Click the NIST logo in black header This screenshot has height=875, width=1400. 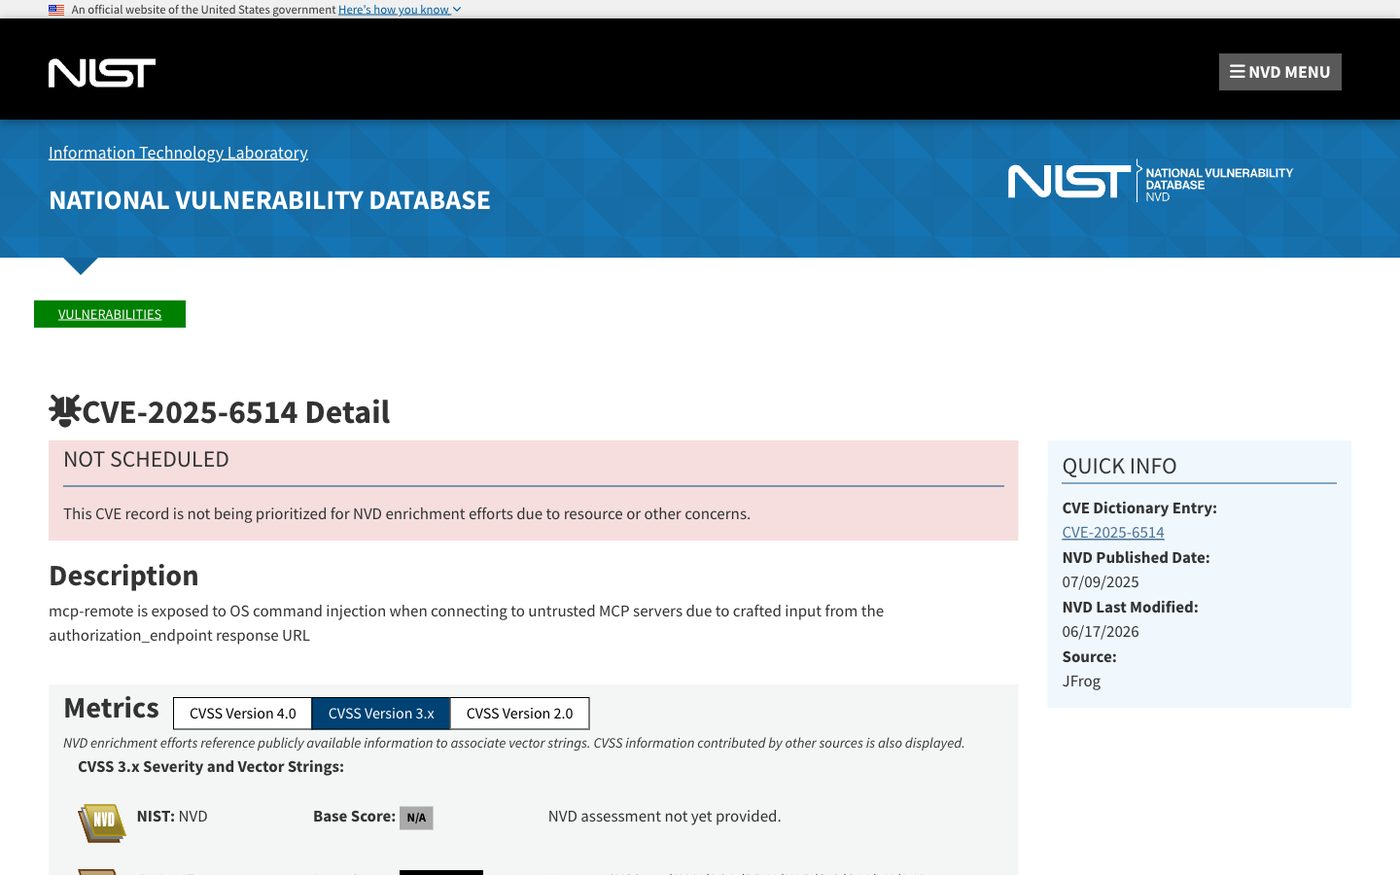coord(102,73)
